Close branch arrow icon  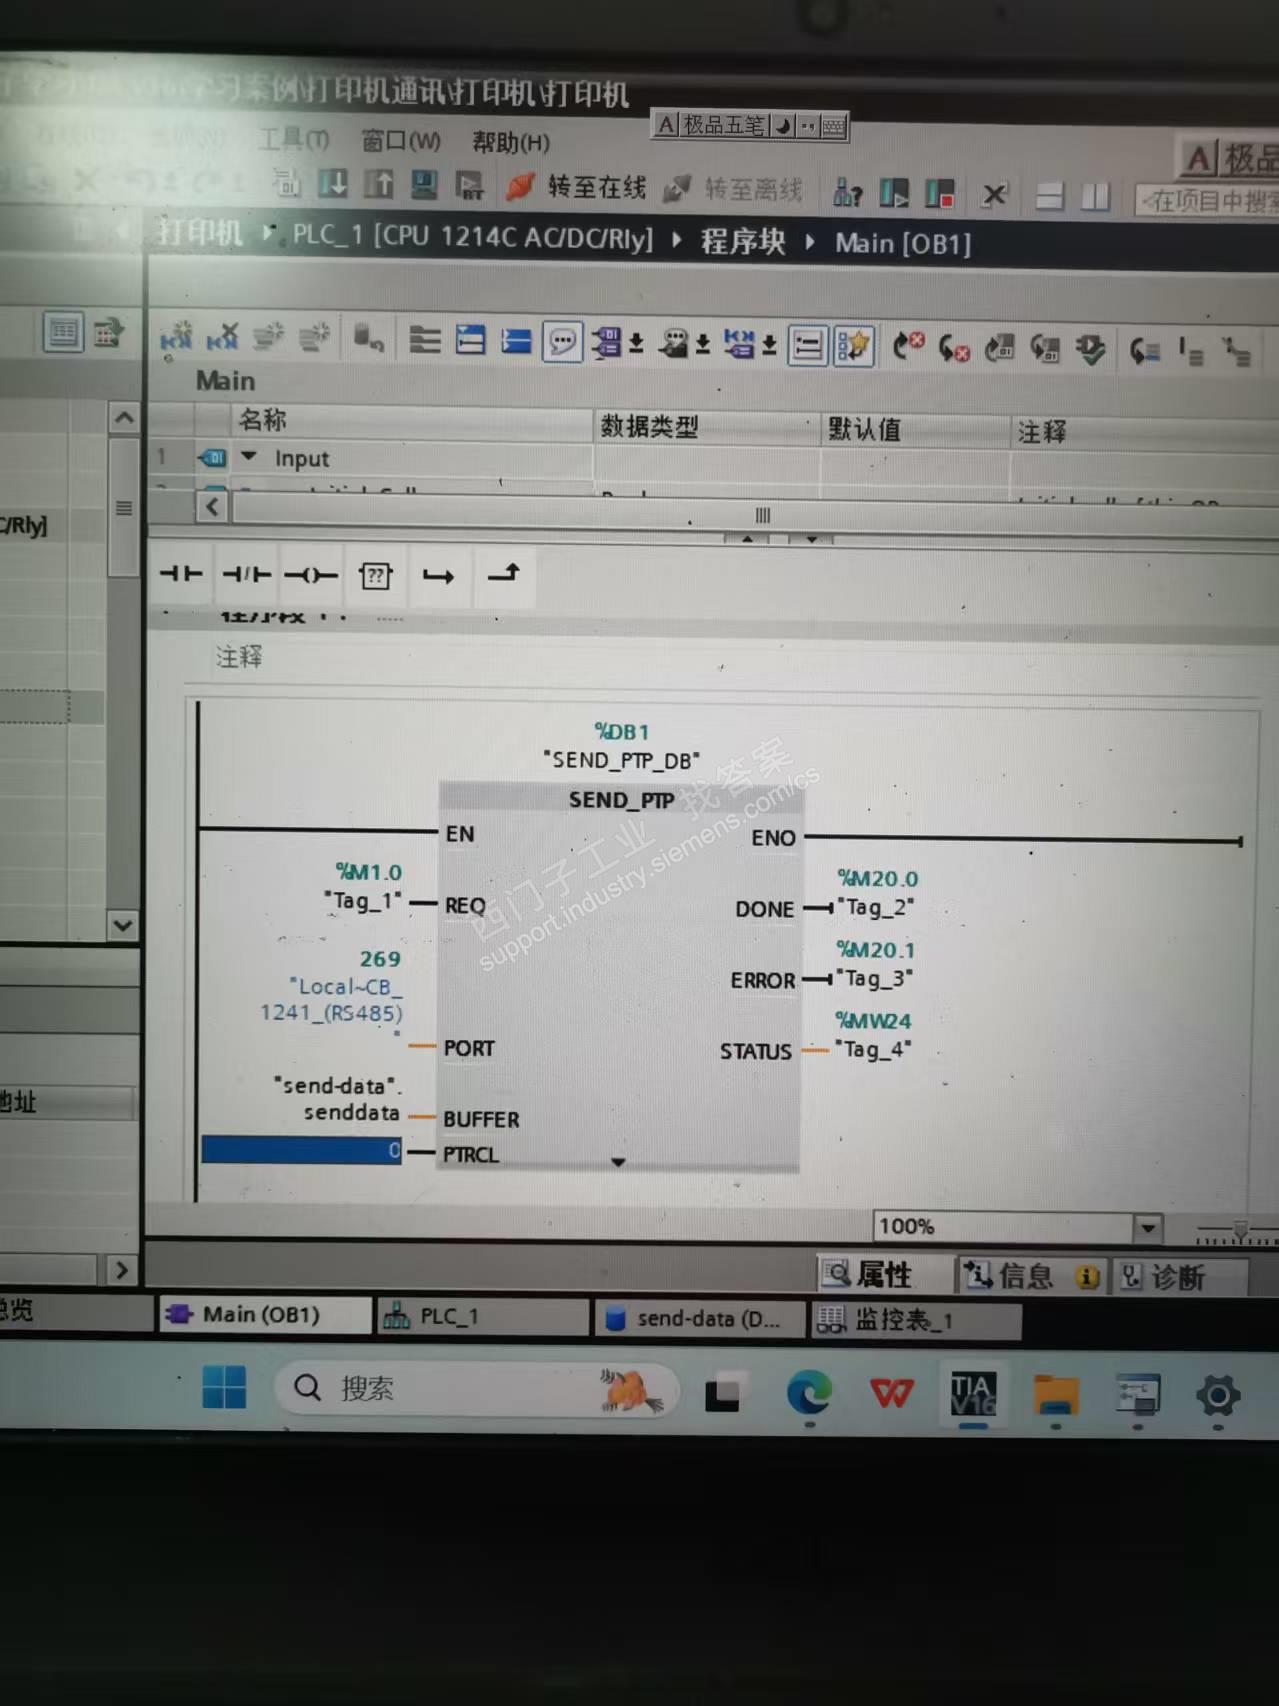[x=503, y=573]
